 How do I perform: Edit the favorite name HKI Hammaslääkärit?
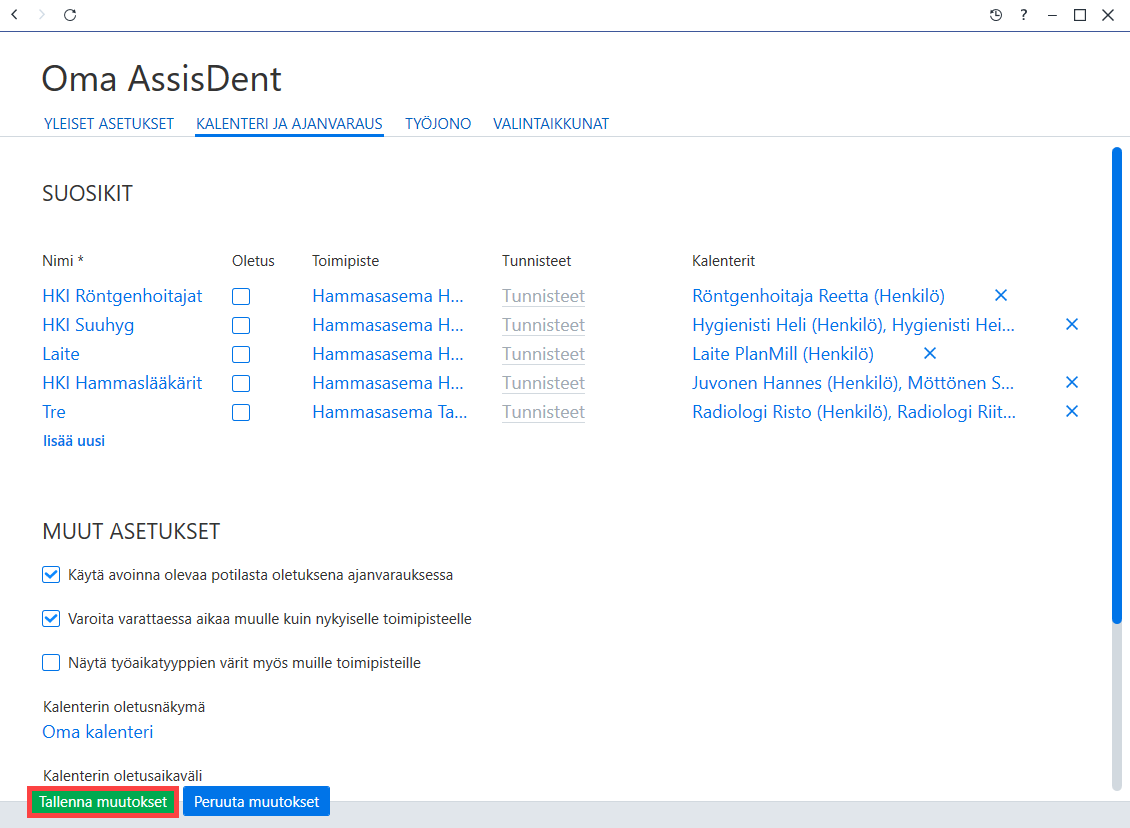[123, 383]
